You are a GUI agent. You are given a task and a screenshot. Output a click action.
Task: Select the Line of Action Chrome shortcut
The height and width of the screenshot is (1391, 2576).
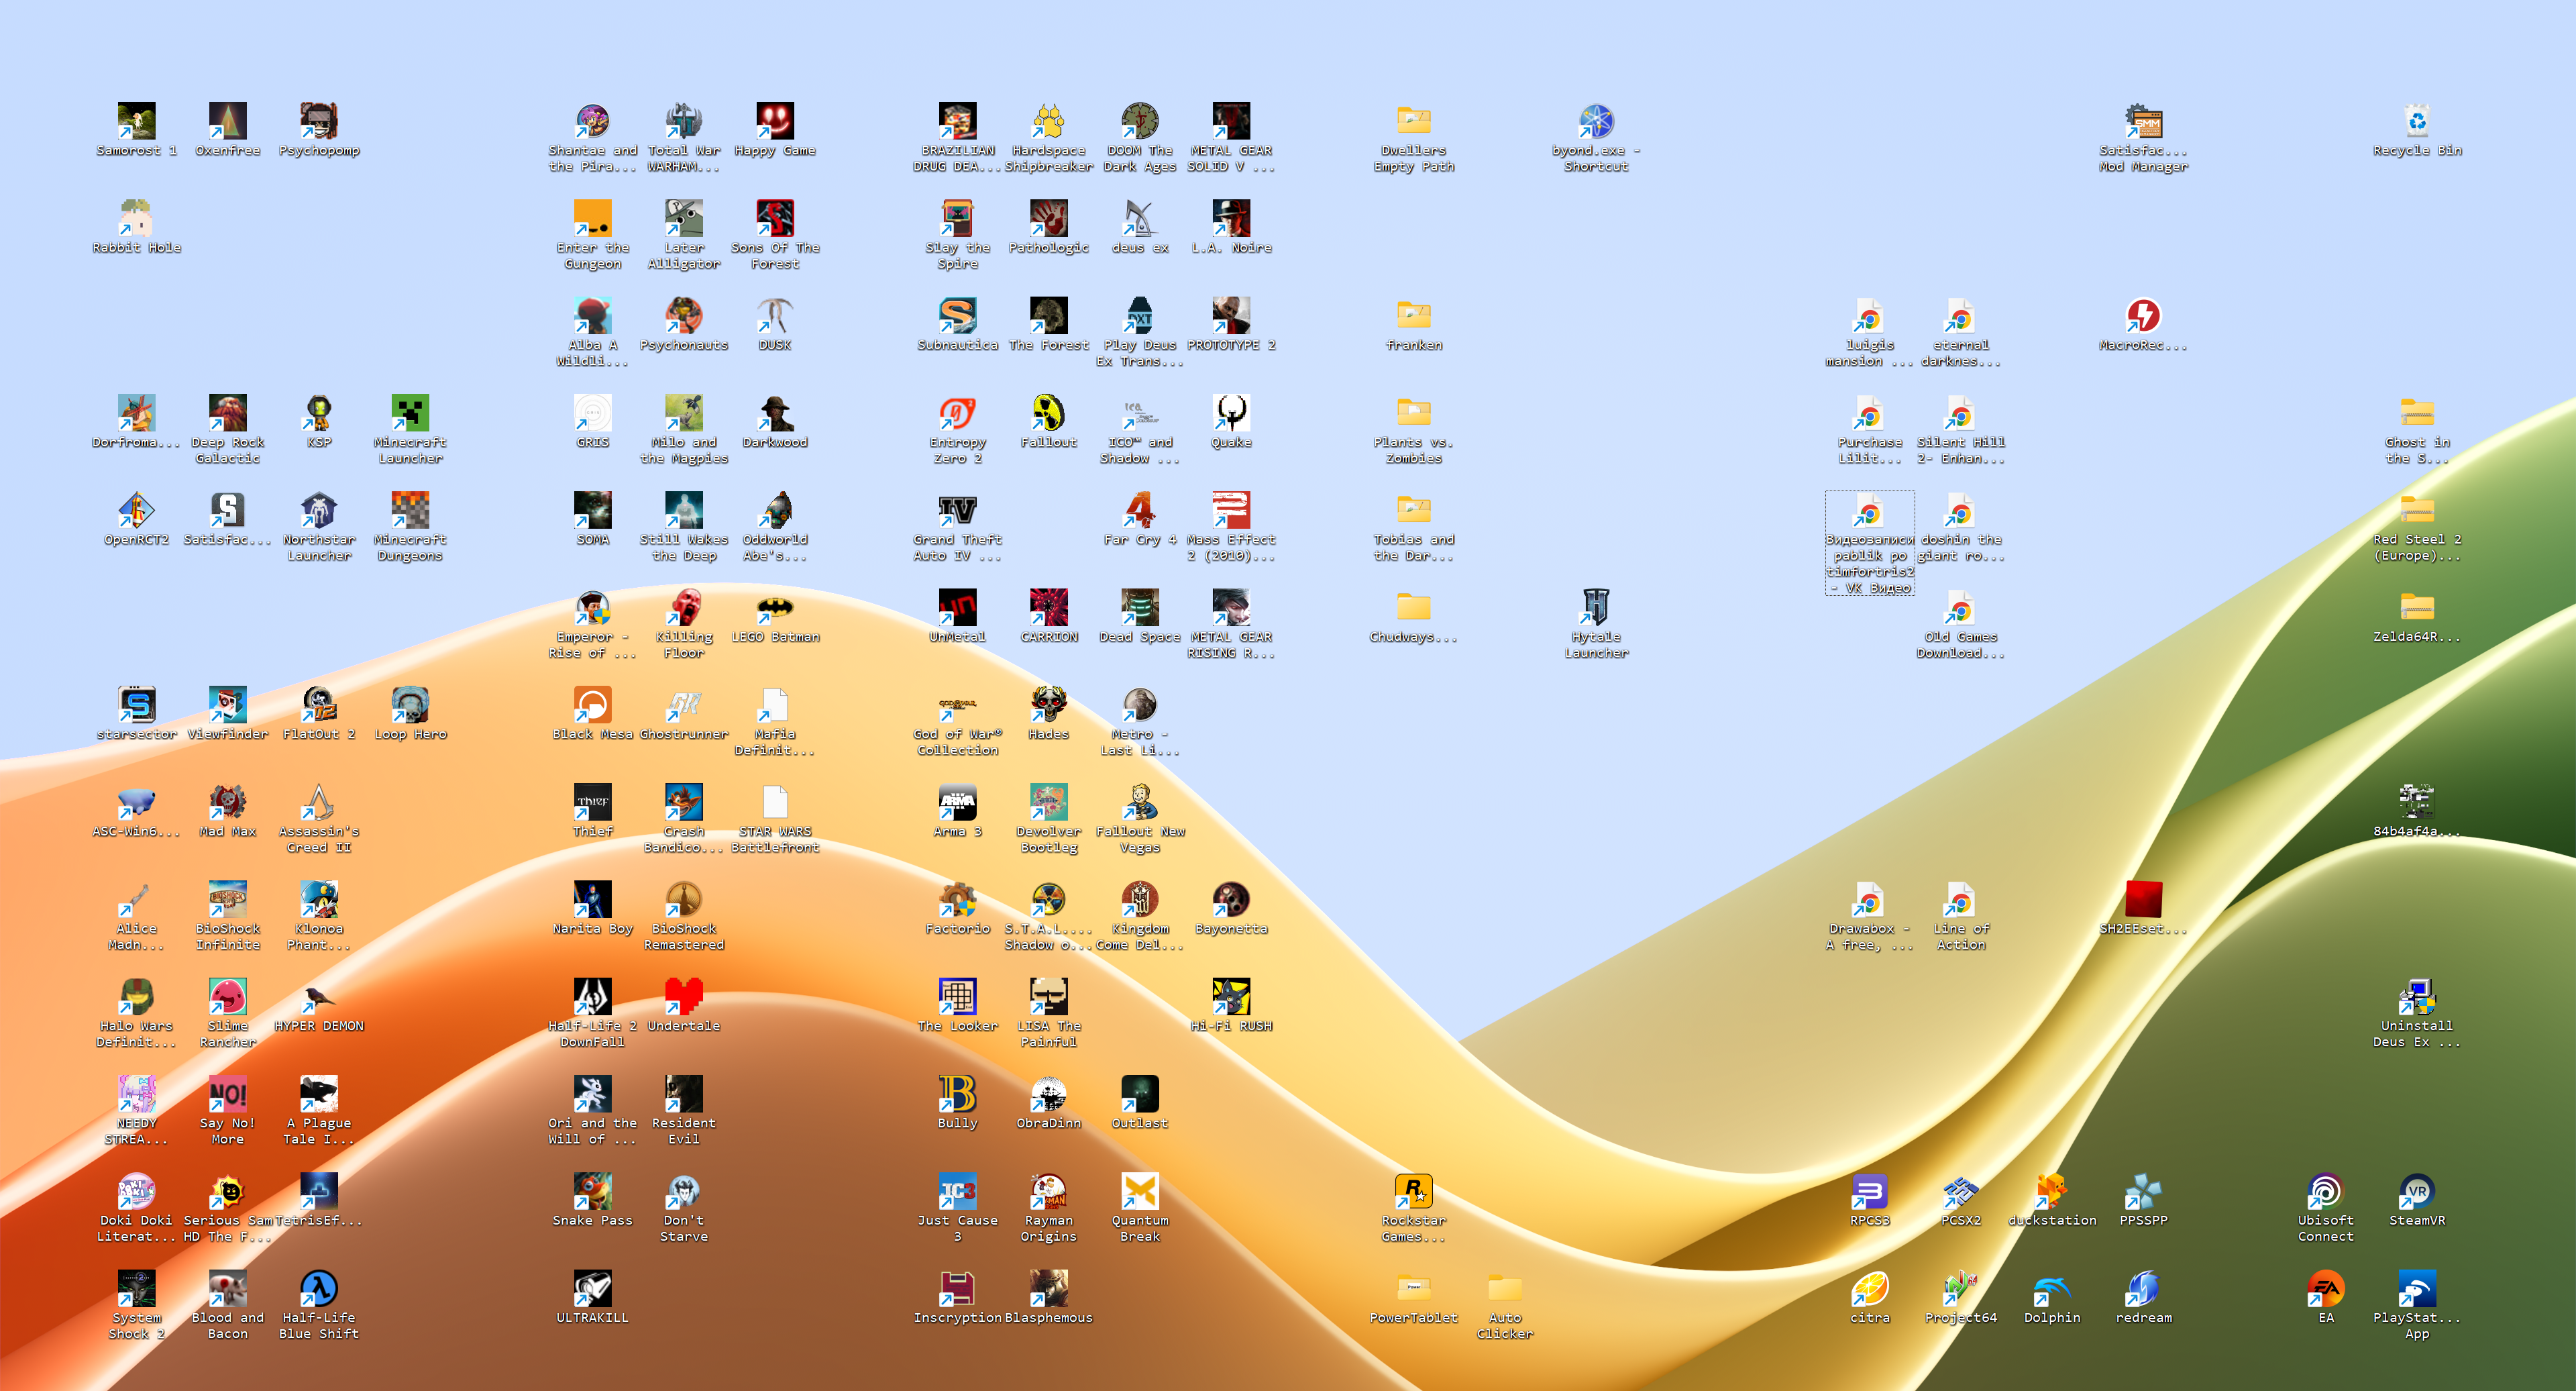pyautogui.click(x=1960, y=900)
